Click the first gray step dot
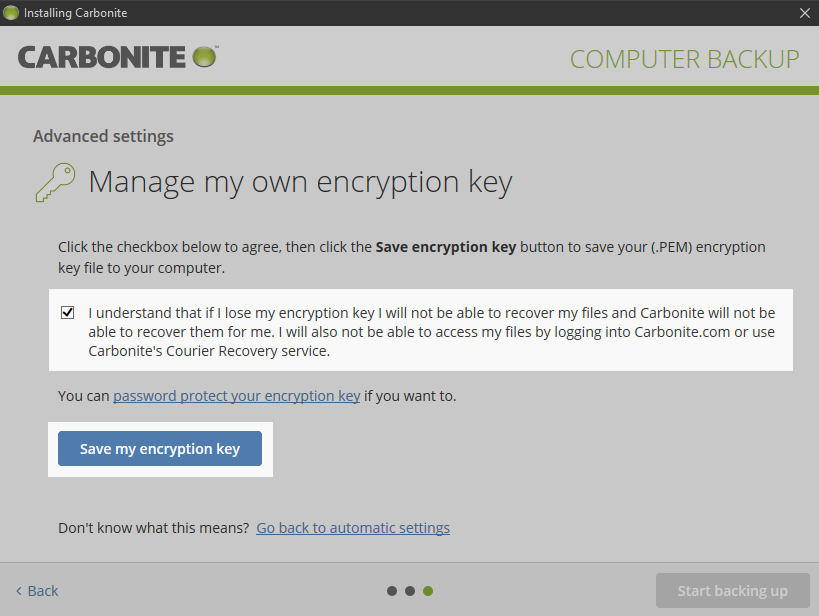 pyautogui.click(x=392, y=591)
